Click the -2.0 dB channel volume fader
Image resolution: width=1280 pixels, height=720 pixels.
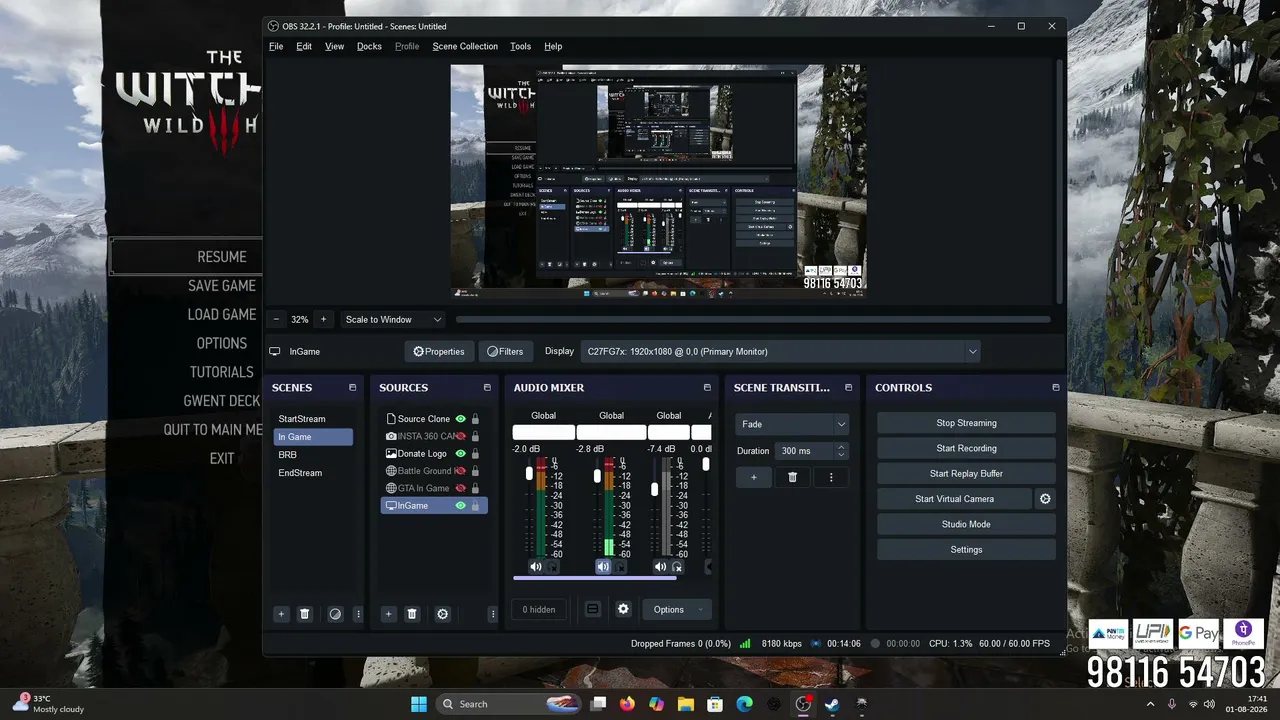tap(530, 474)
